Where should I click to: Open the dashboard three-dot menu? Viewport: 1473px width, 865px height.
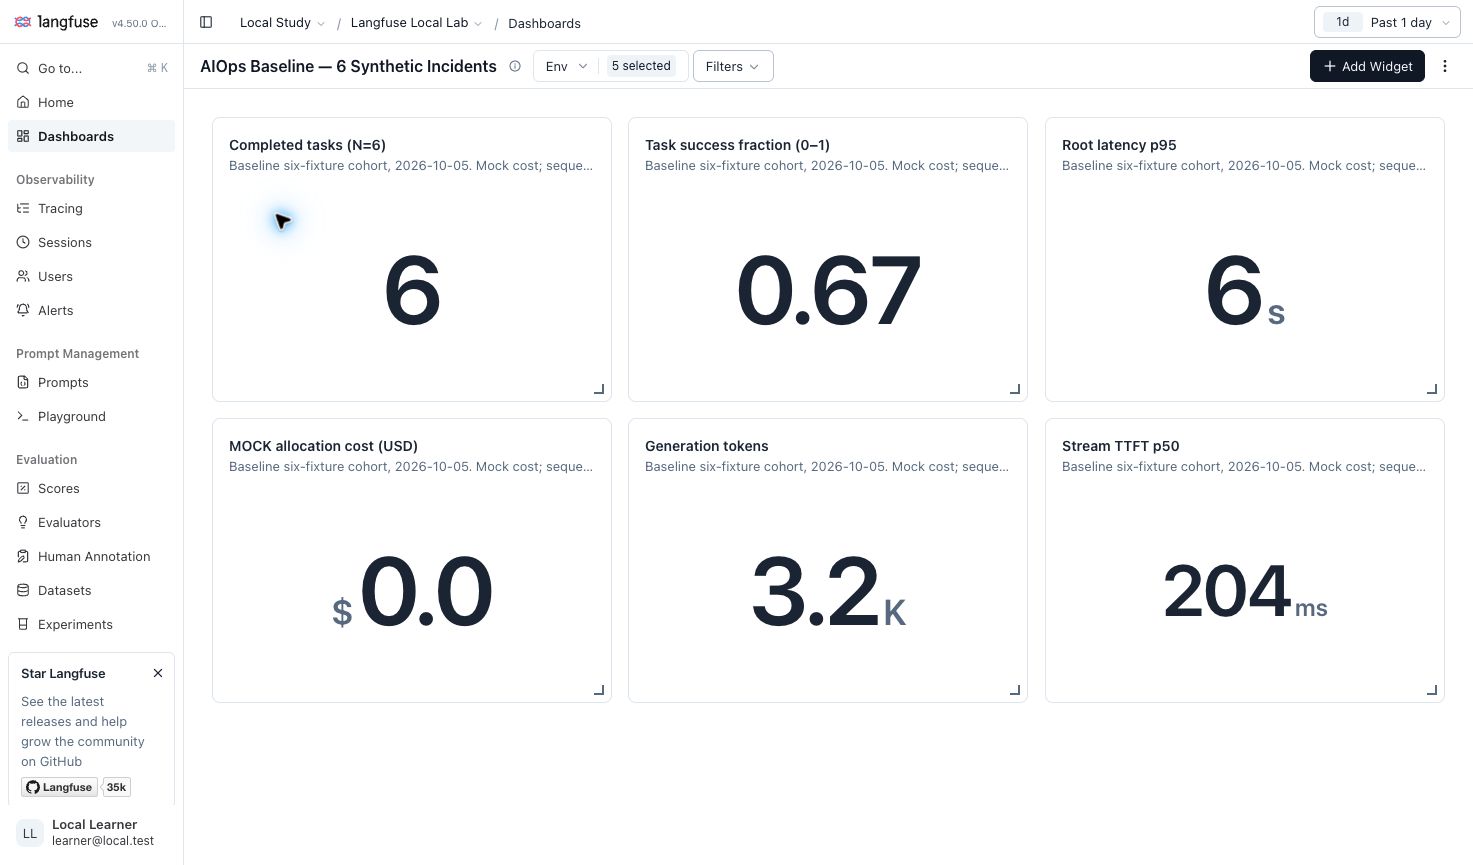(x=1445, y=66)
